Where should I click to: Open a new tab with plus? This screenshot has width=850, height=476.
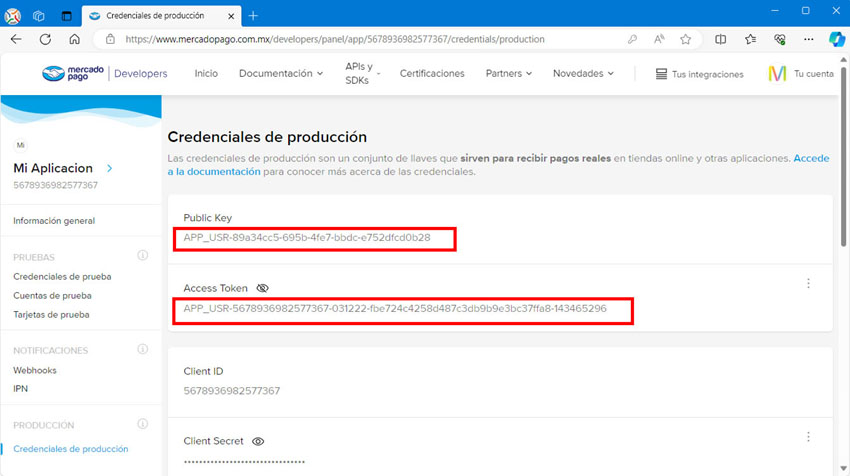[x=253, y=16]
